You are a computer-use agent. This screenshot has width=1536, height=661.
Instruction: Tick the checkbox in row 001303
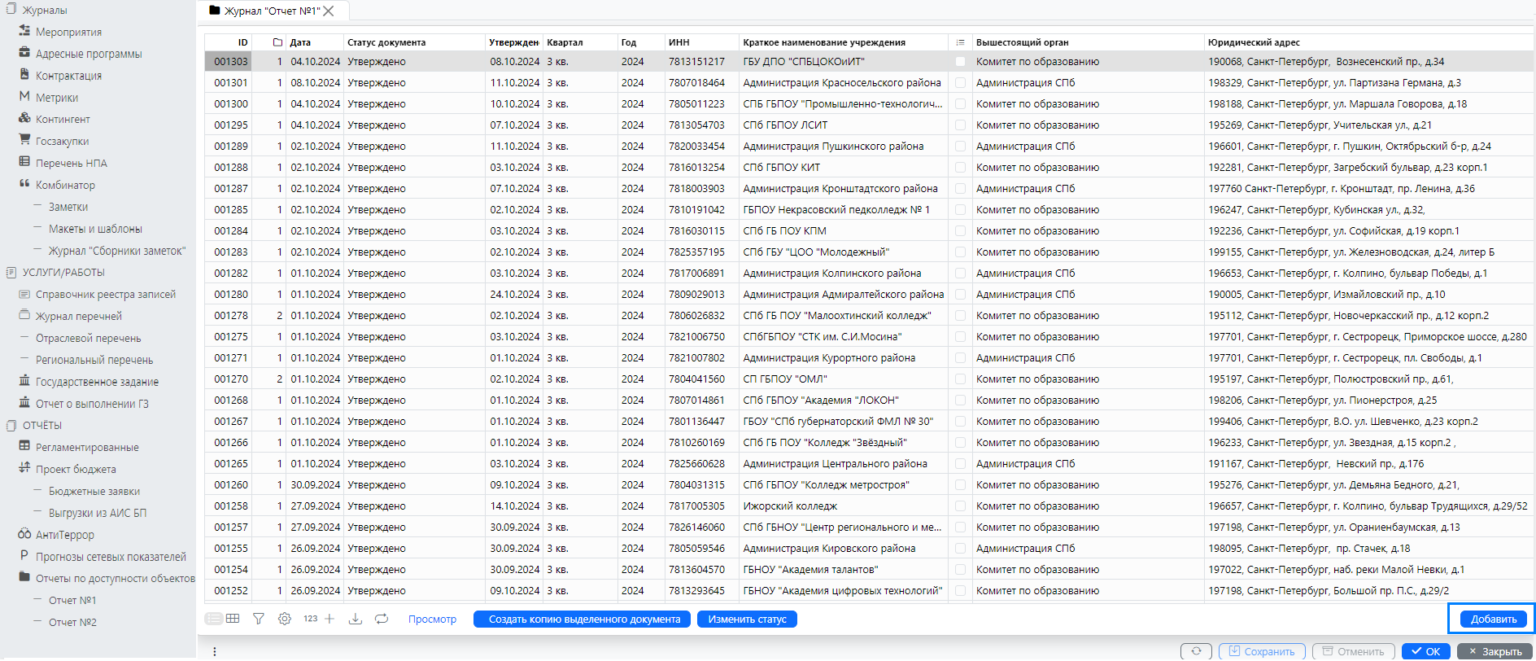coord(960,62)
